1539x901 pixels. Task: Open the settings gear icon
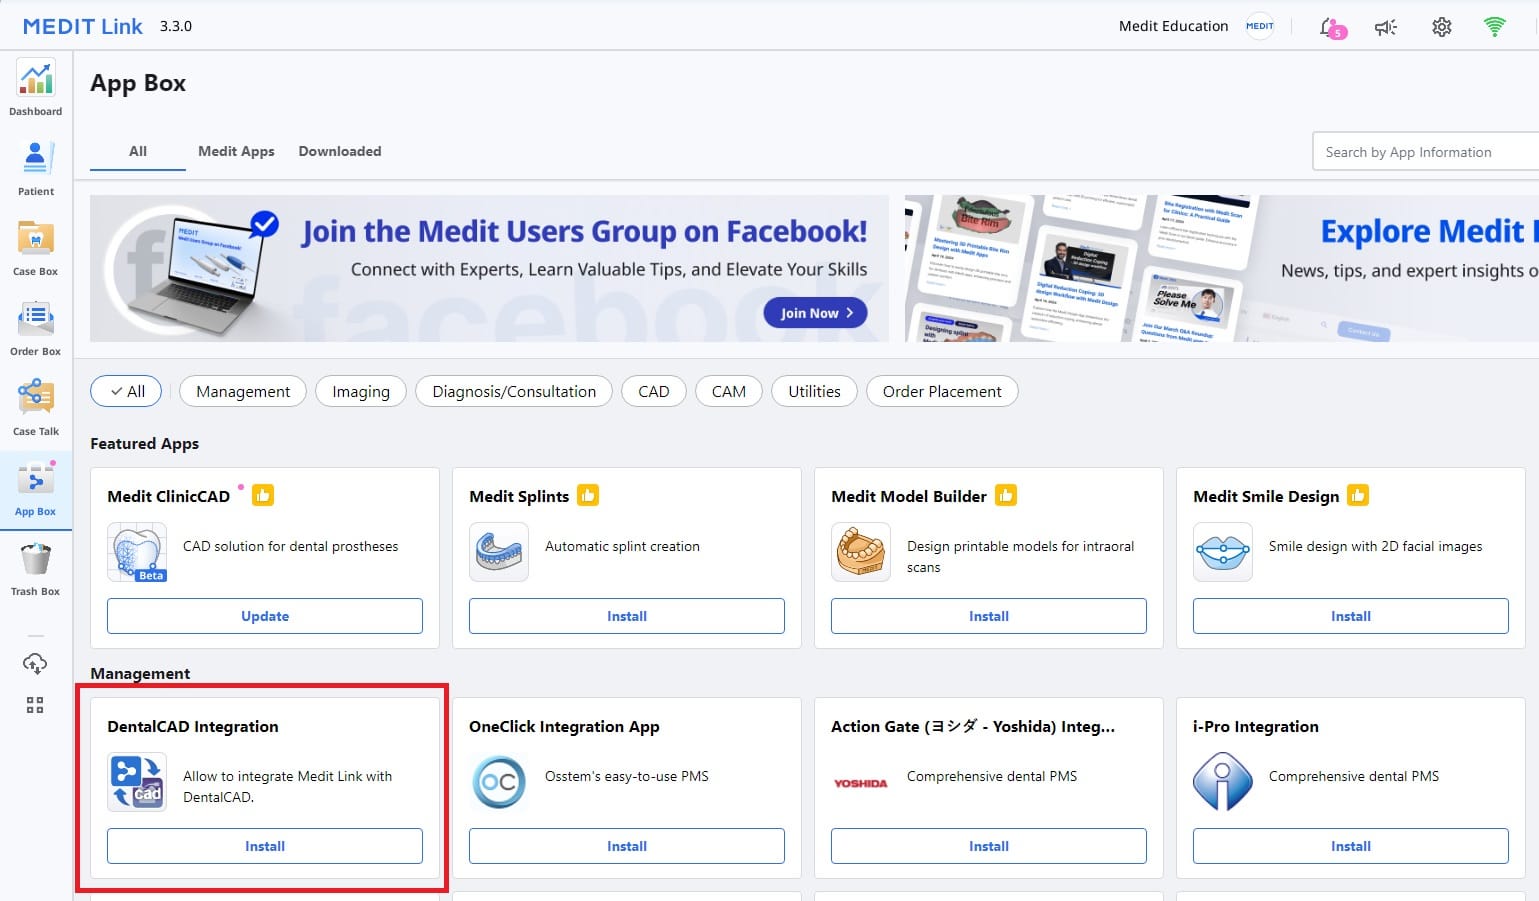(1441, 27)
